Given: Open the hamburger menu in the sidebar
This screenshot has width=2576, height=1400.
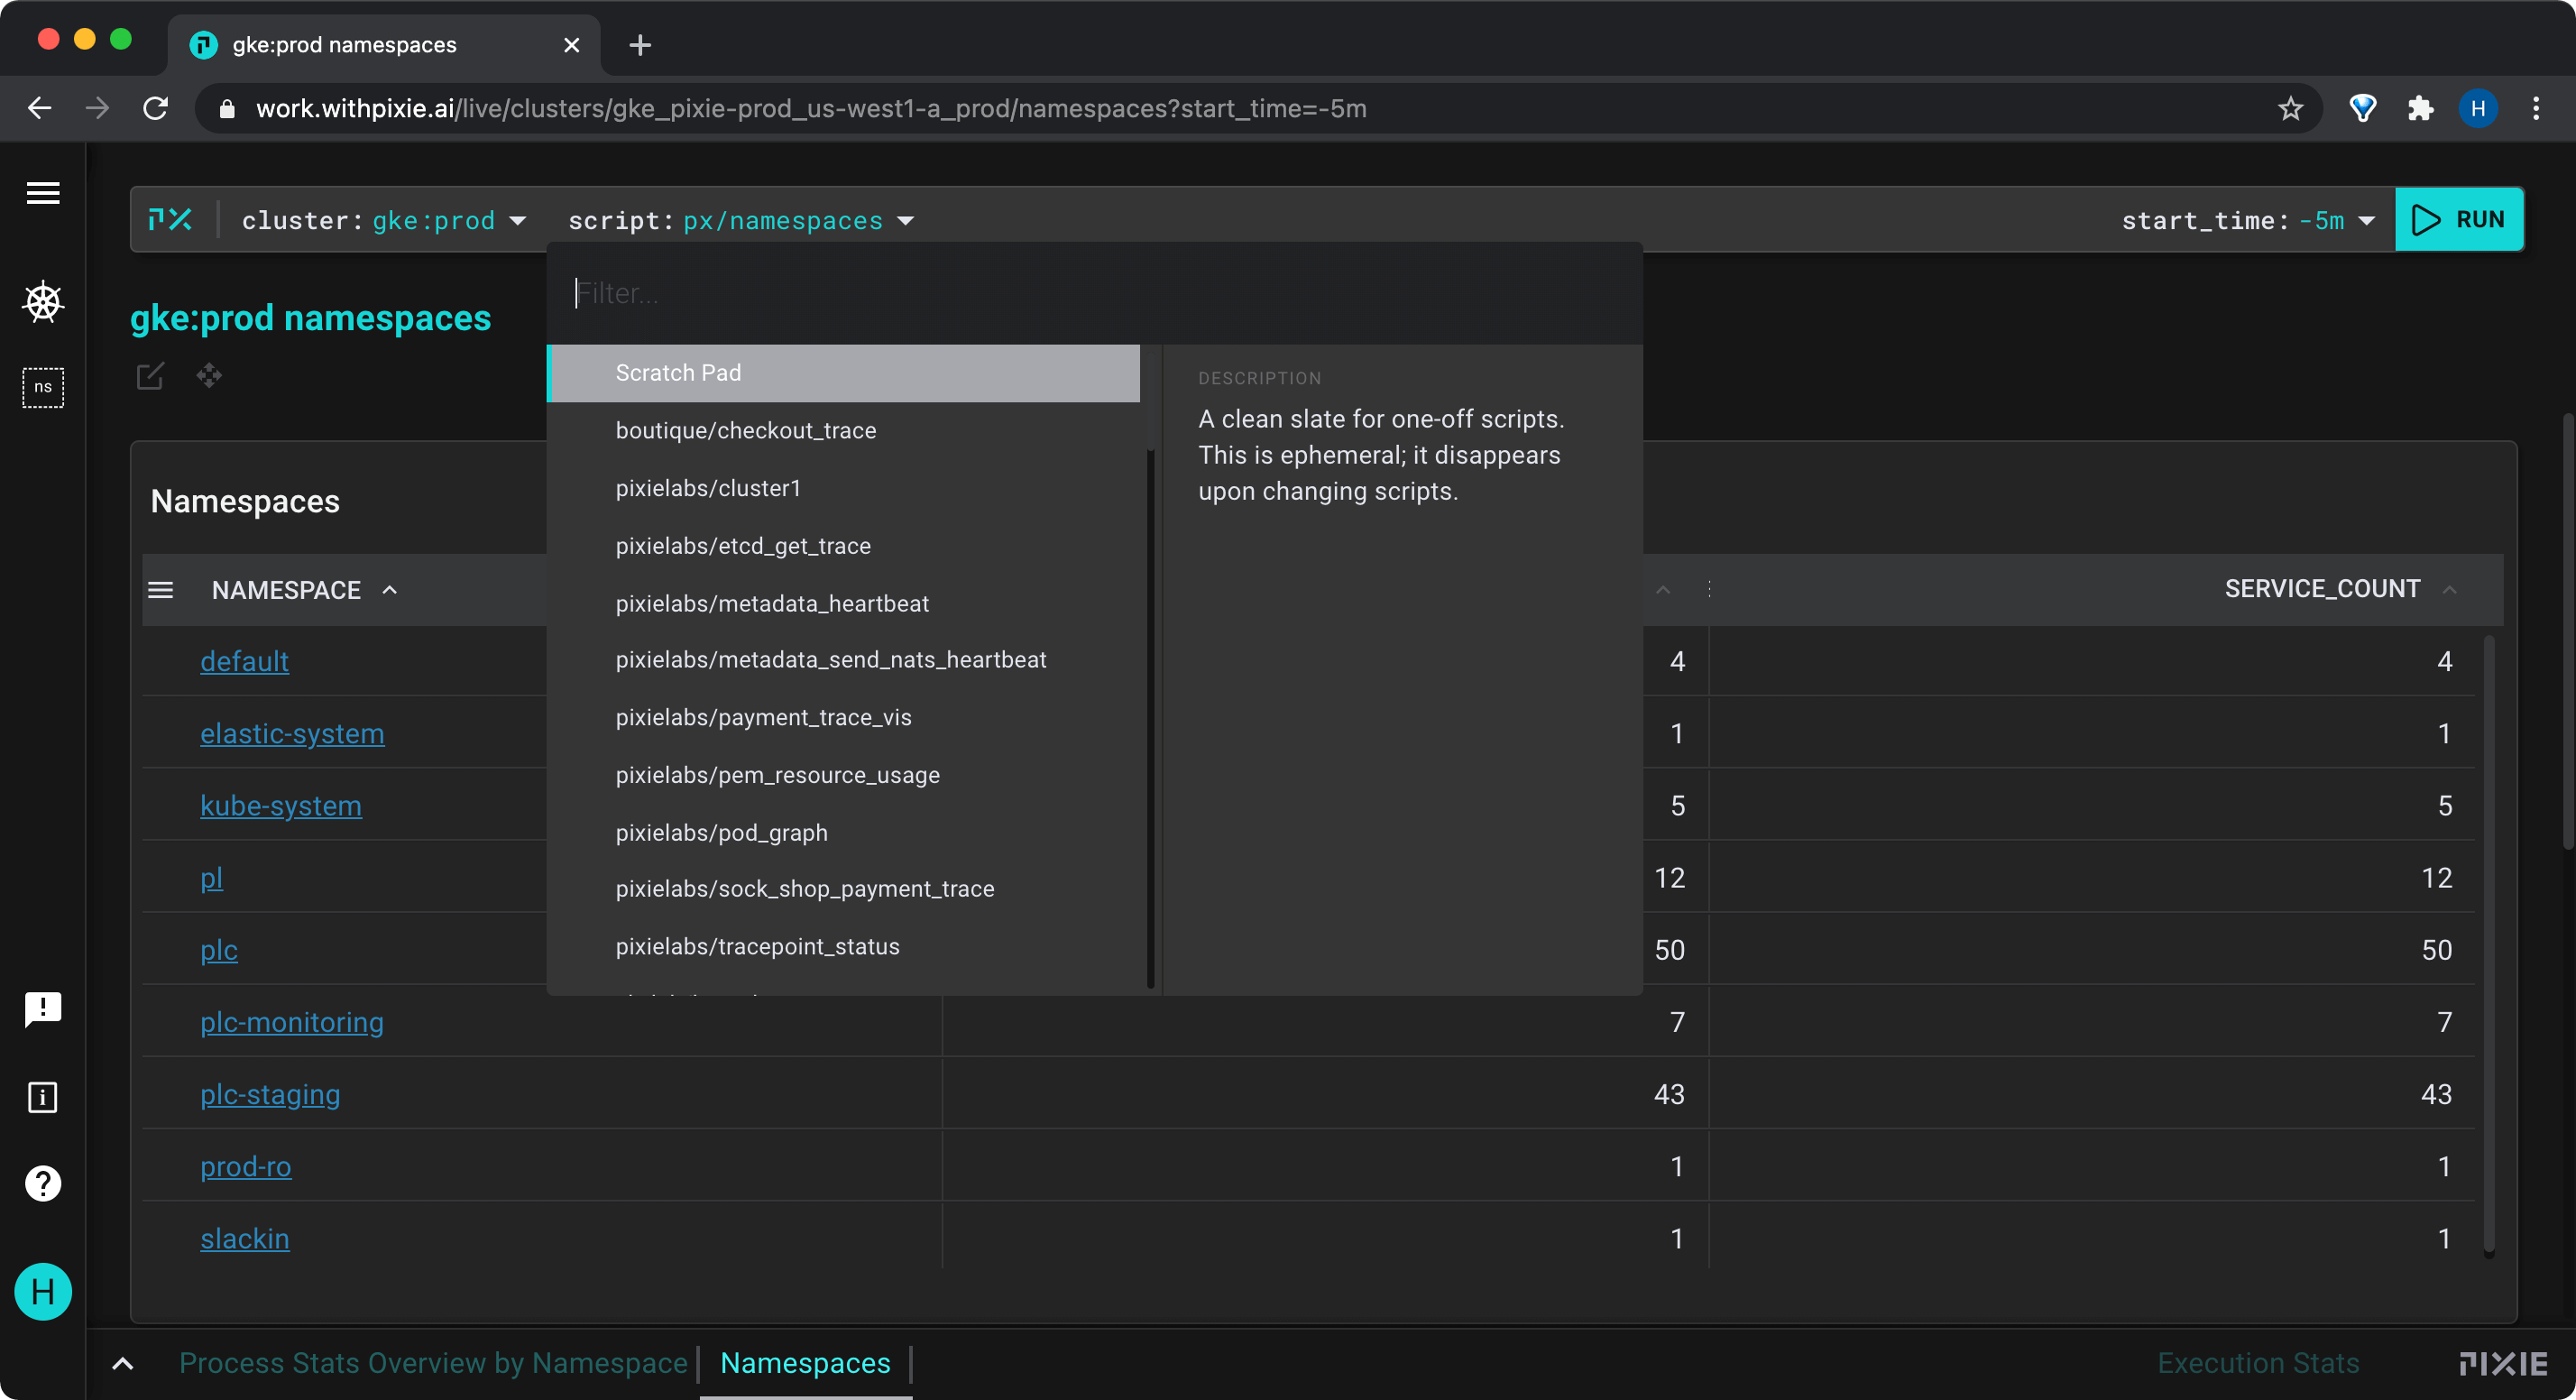Looking at the screenshot, I should tap(43, 193).
